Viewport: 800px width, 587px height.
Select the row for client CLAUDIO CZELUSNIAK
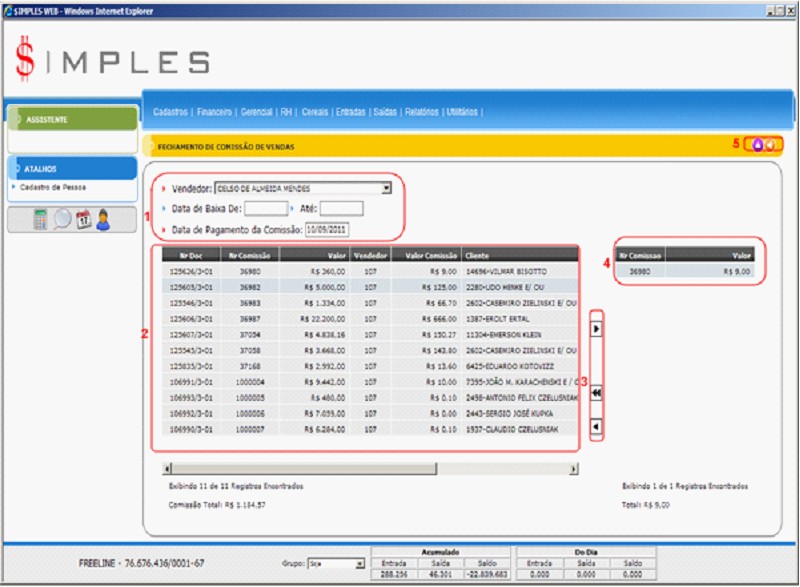click(x=370, y=429)
